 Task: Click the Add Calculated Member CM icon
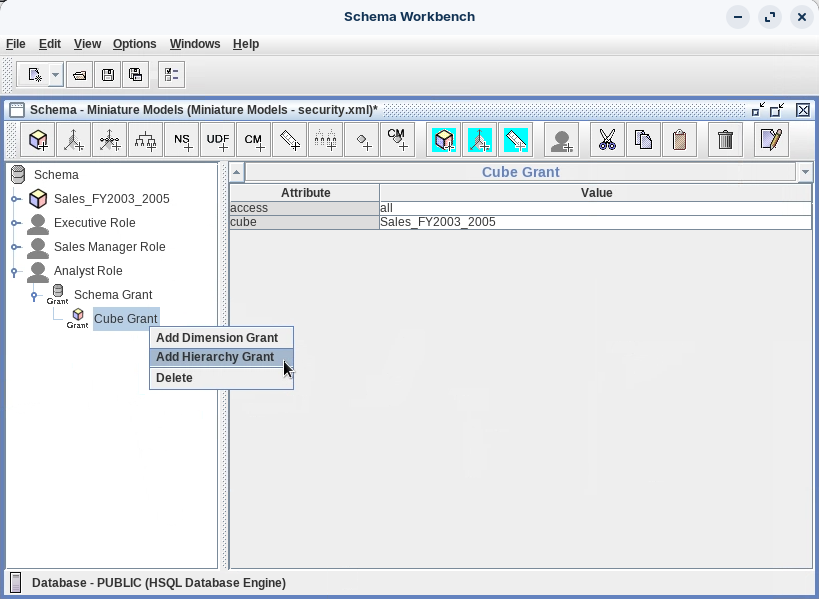point(254,141)
